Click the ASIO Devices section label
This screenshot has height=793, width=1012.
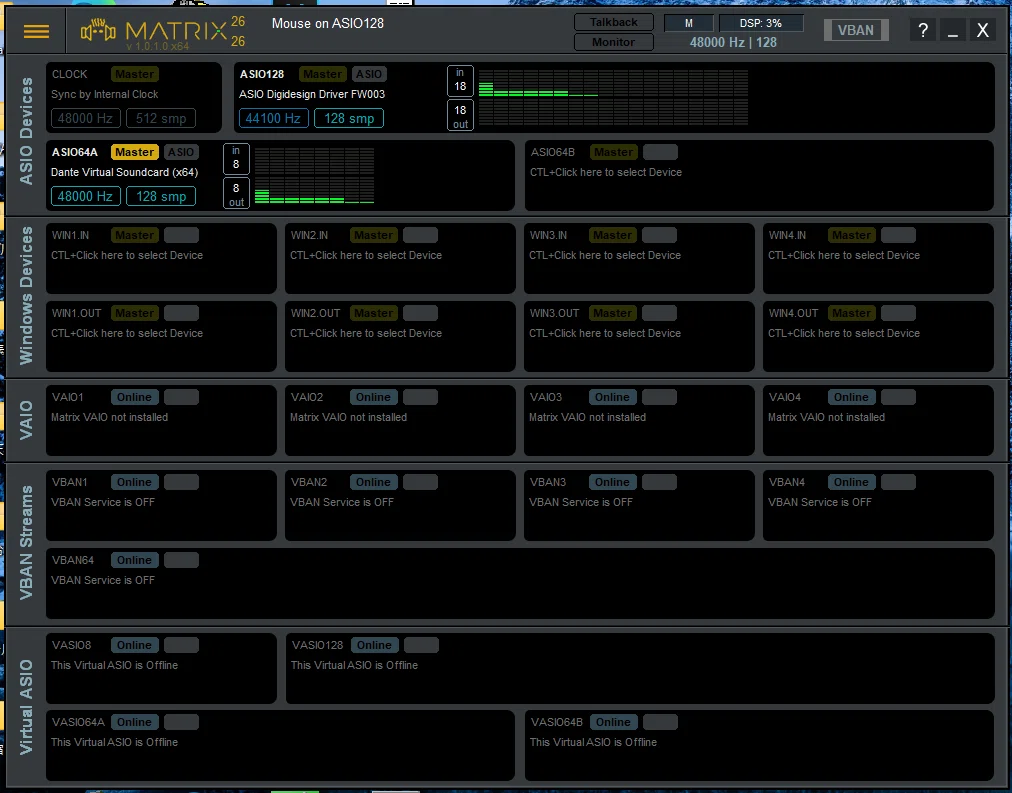pos(26,132)
